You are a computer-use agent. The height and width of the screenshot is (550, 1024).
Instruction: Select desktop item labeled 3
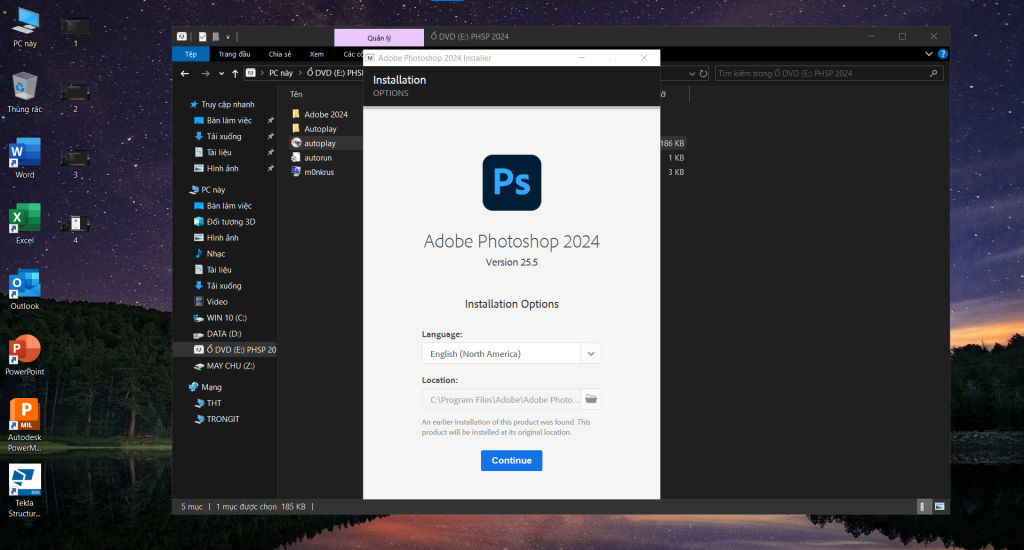tap(75, 162)
